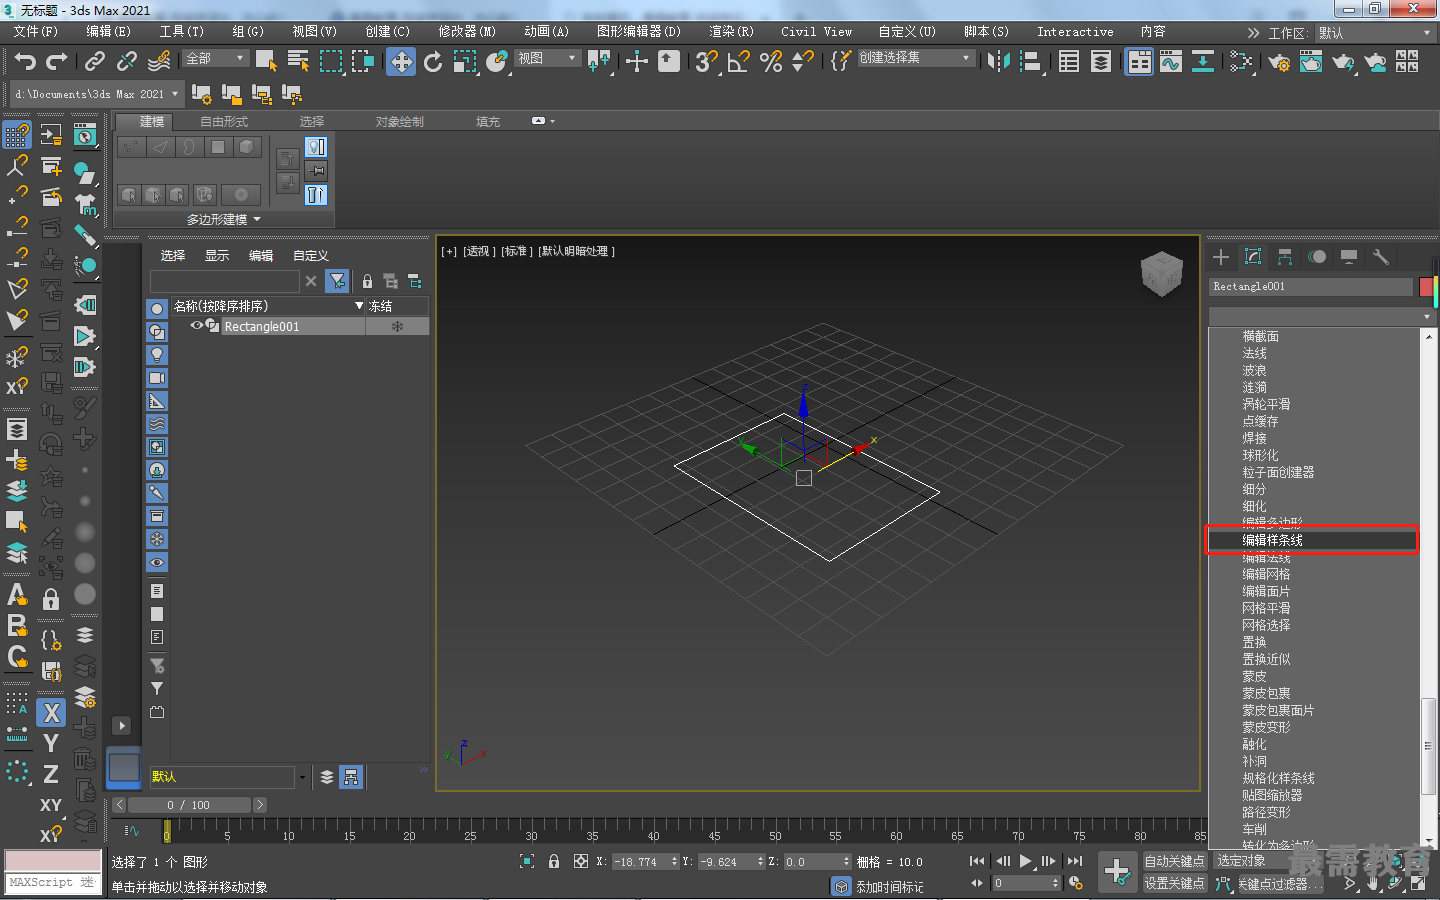Choose 涡轮平滑 modifier
The width and height of the screenshot is (1440, 900).
pos(1266,404)
